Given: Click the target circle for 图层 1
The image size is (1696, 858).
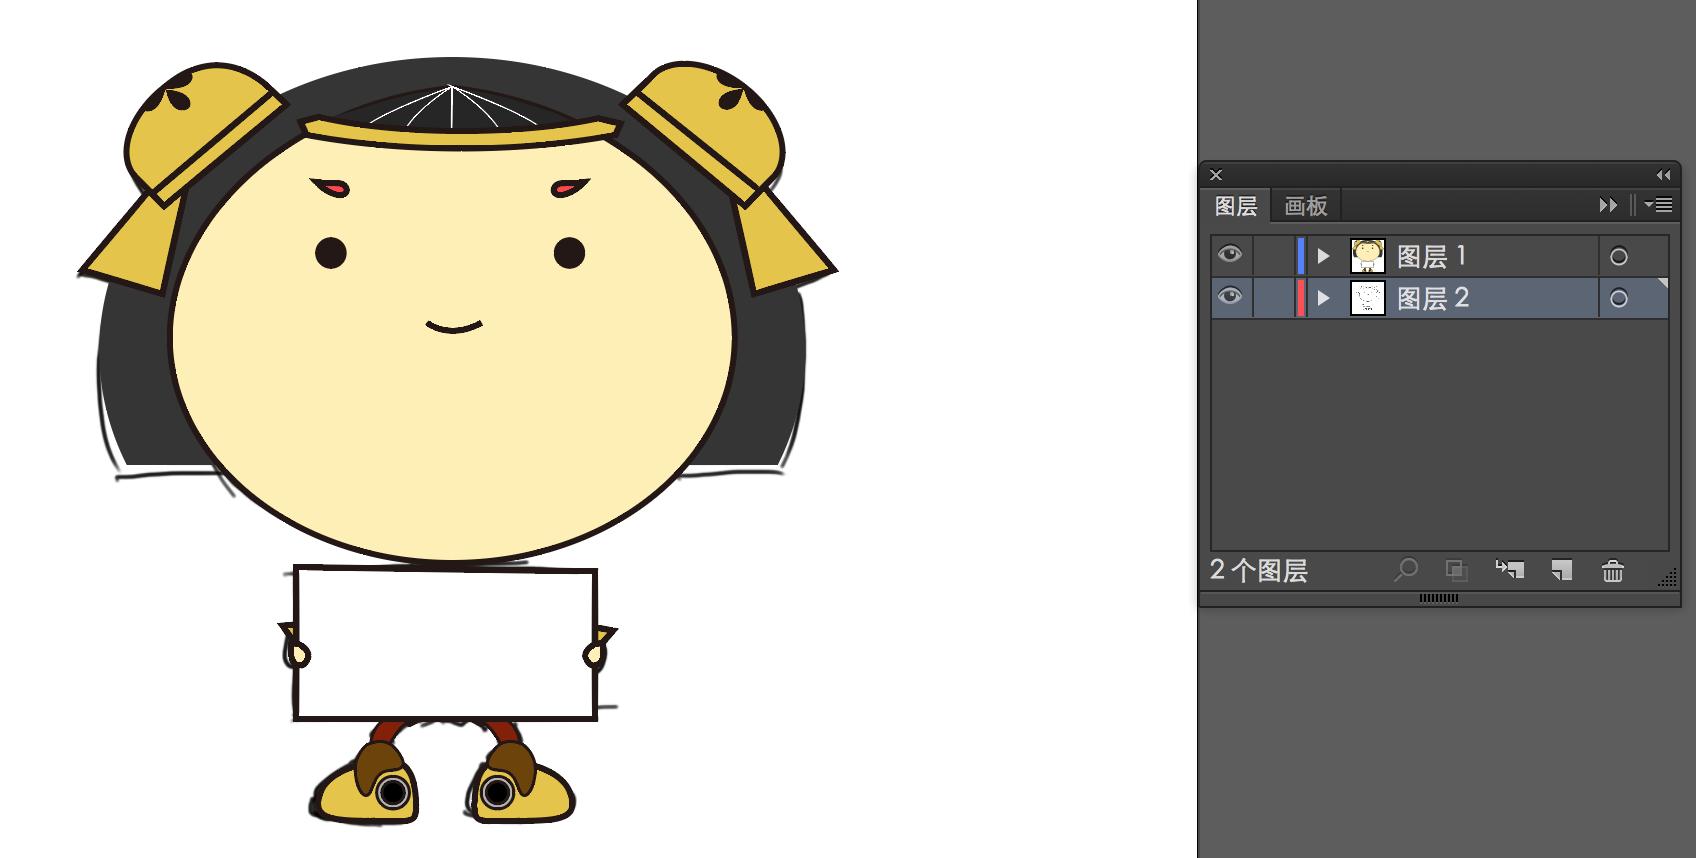Looking at the screenshot, I should click(x=1618, y=257).
